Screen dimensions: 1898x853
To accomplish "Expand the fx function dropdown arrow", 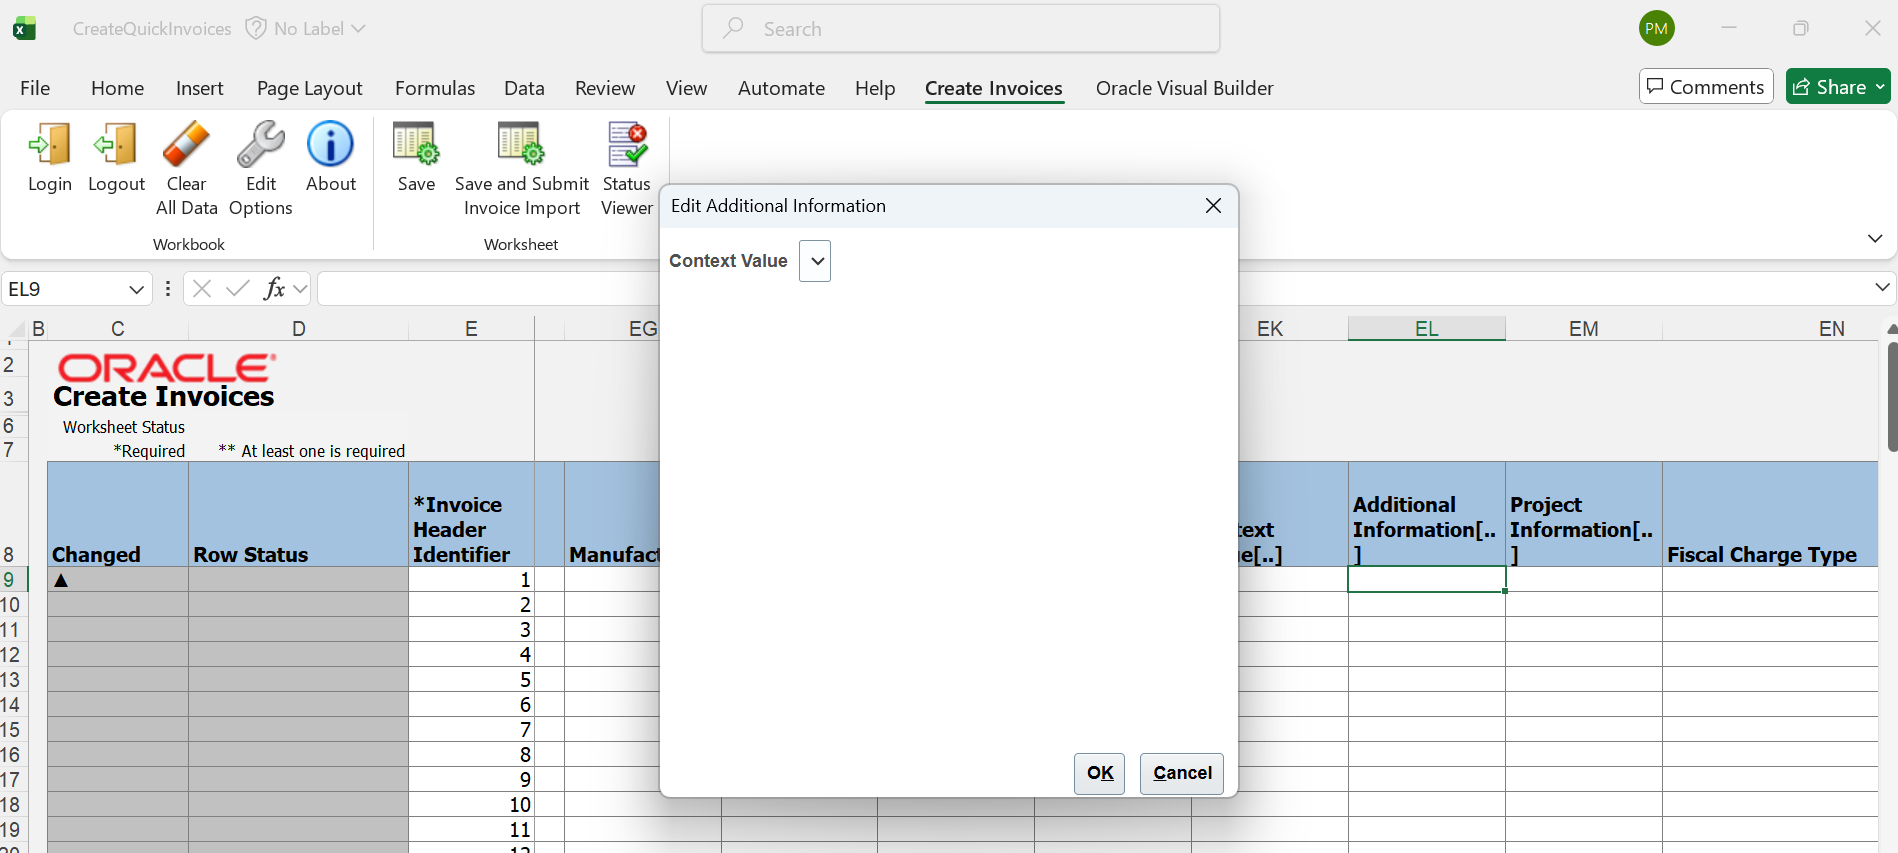I will pyautogui.click(x=300, y=289).
